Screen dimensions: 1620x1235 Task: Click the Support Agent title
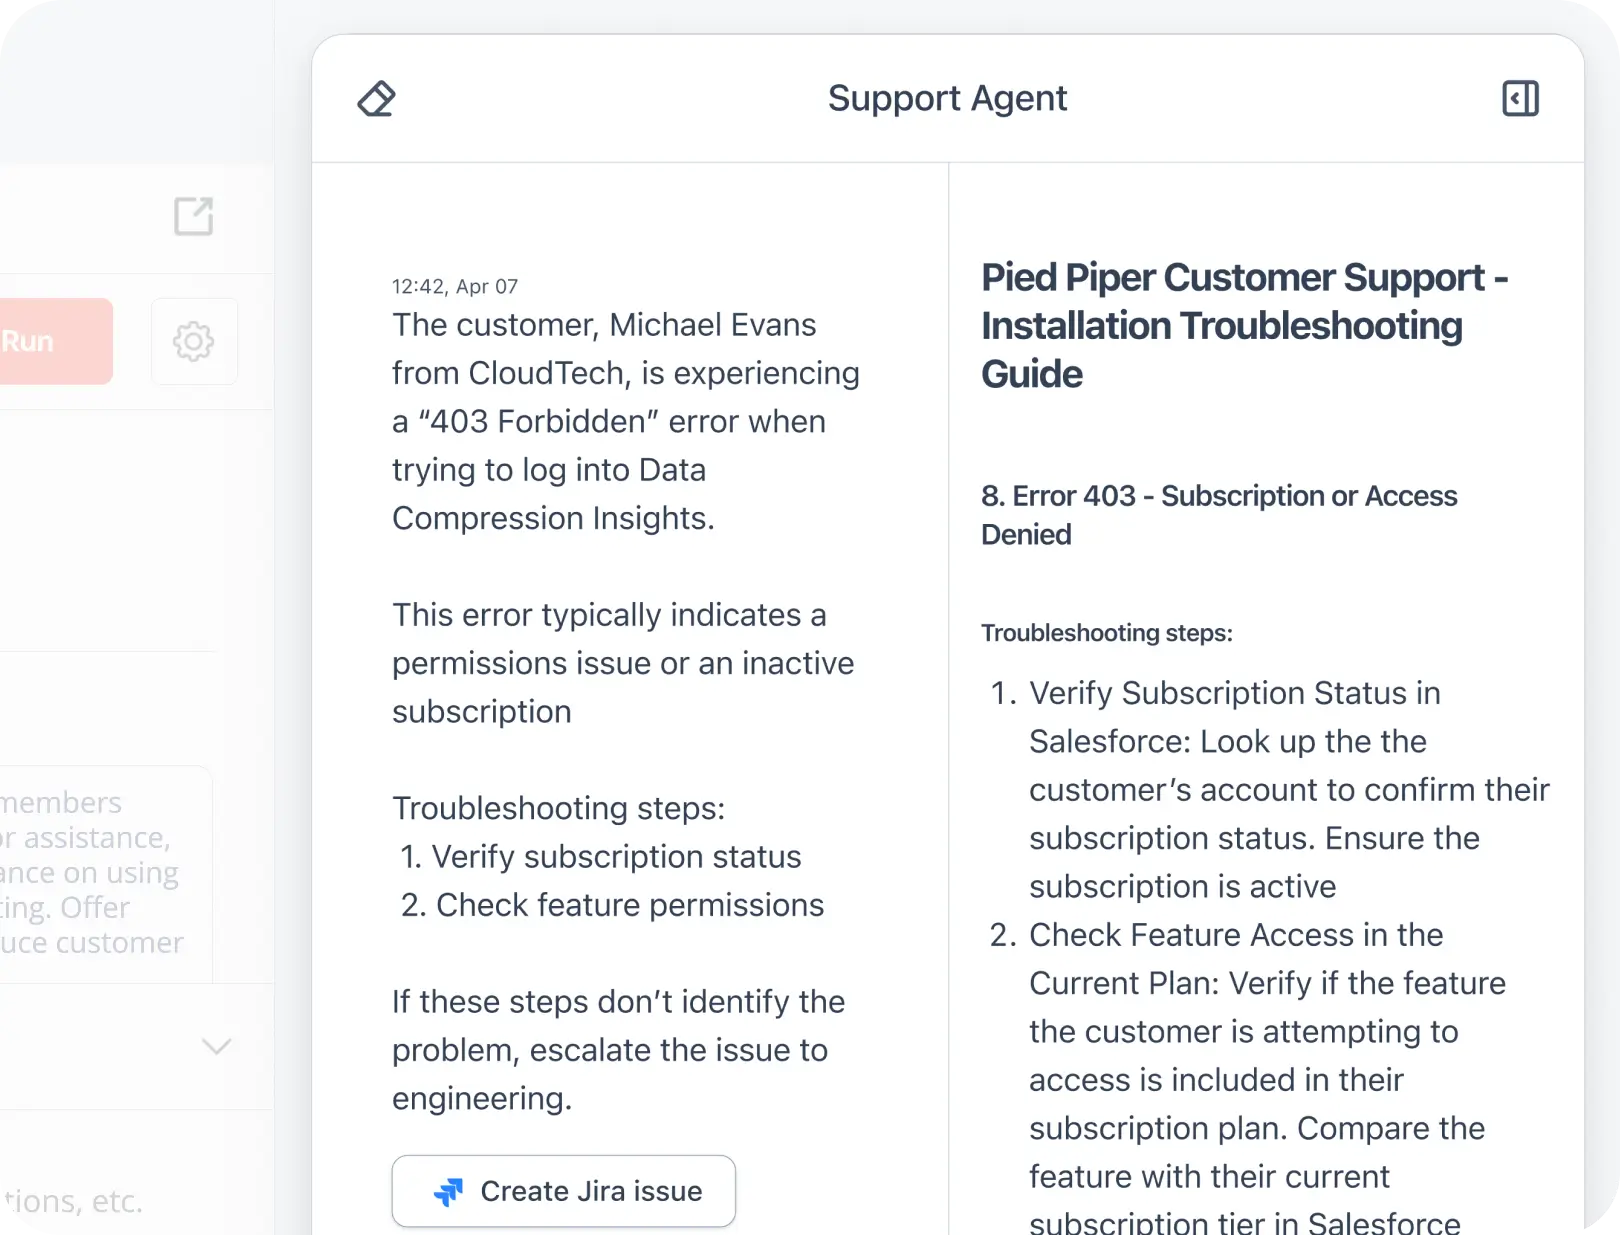pyautogui.click(x=947, y=98)
